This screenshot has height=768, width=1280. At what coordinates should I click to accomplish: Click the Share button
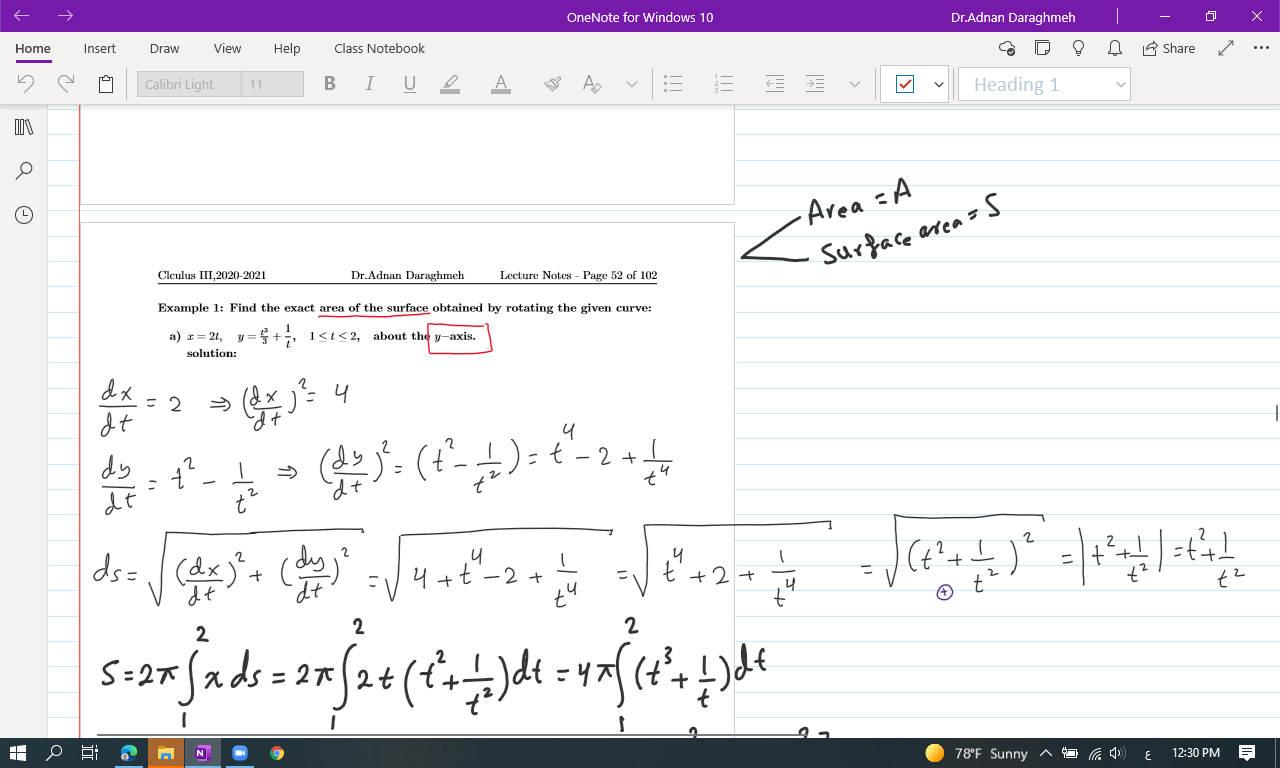click(1168, 48)
